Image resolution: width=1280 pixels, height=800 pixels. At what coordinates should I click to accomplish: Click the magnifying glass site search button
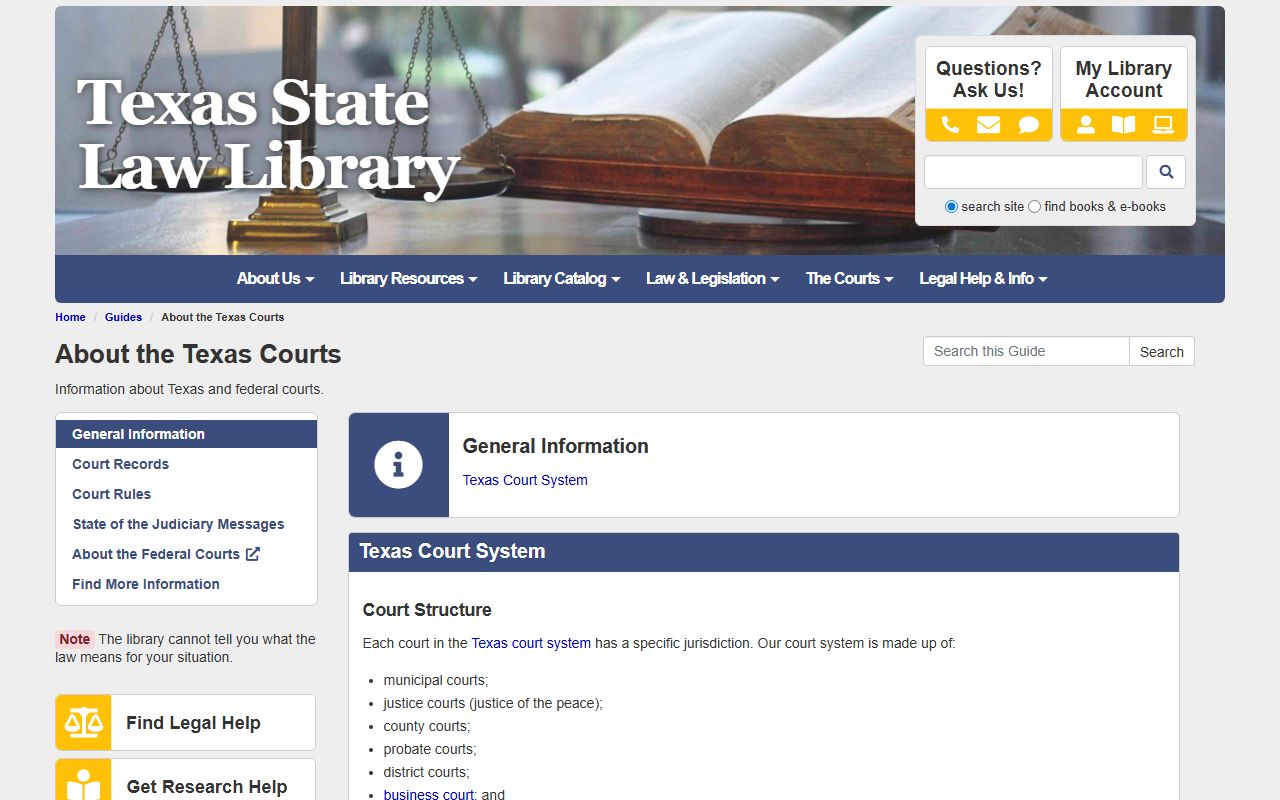(1166, 172)
